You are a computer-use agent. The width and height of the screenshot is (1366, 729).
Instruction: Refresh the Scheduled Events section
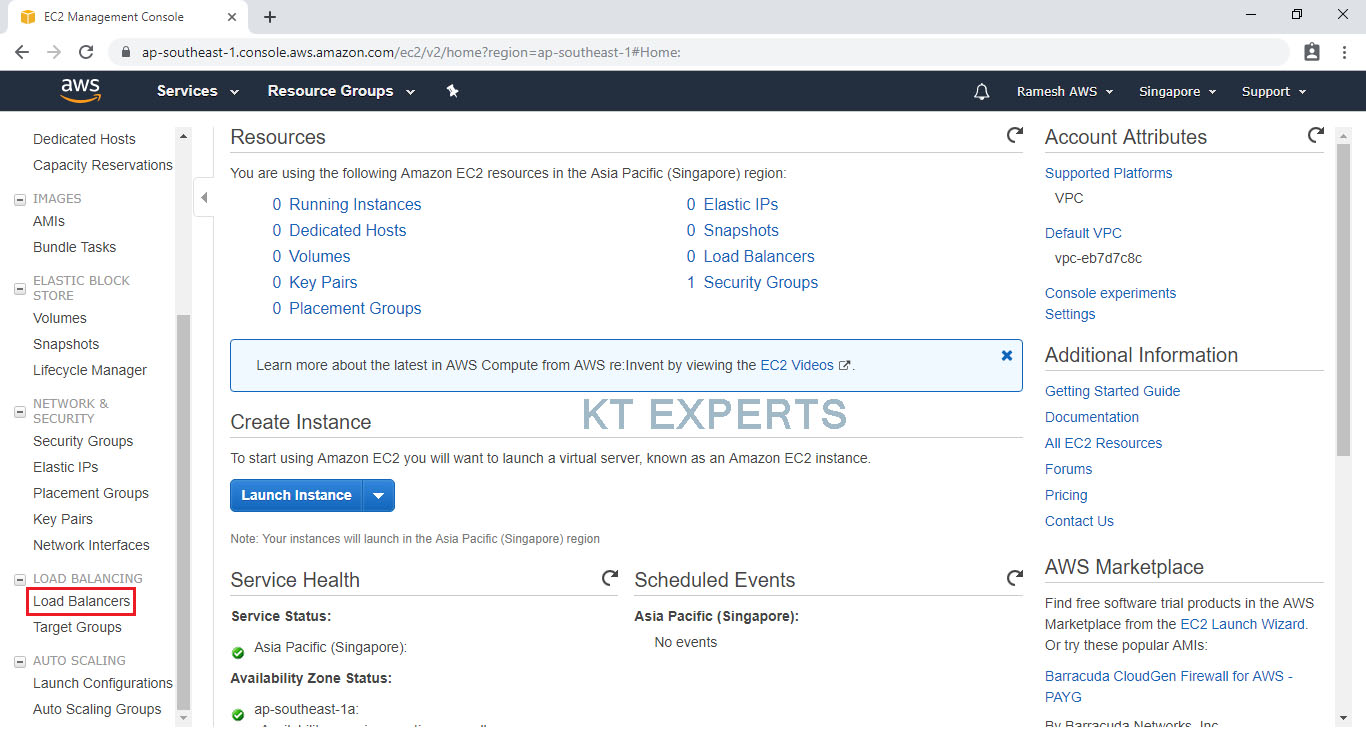tap(1014, 578)
